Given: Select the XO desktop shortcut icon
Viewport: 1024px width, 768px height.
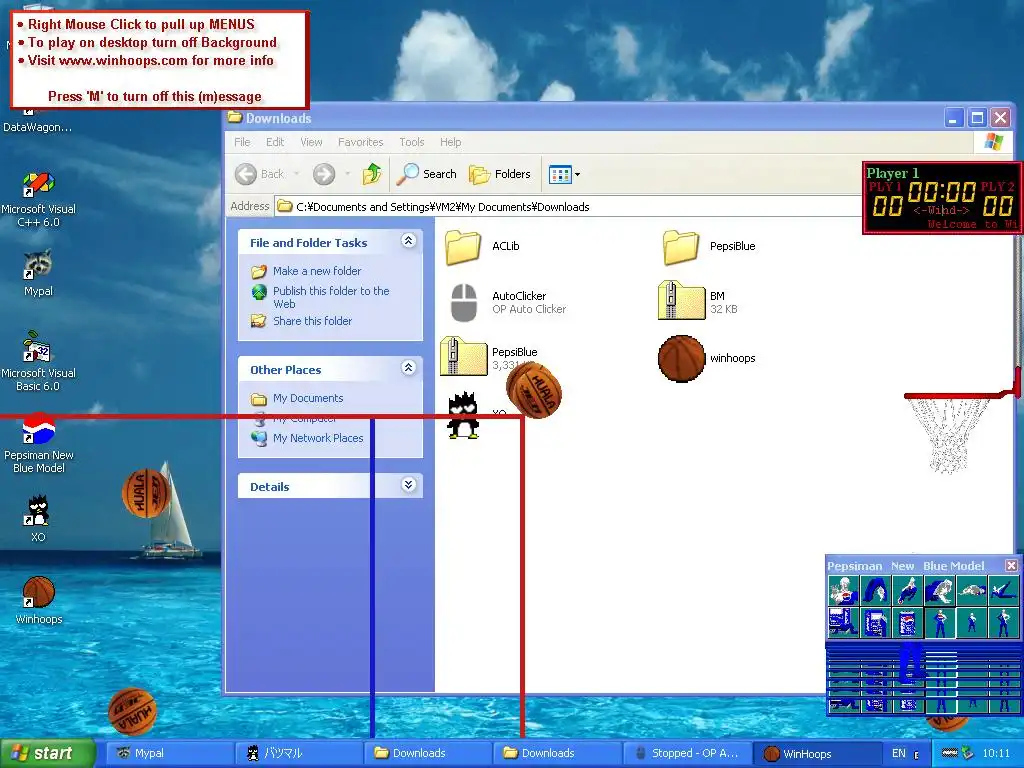Looking at the screenshot, I should pyautogui.click(x=38, y=519).
